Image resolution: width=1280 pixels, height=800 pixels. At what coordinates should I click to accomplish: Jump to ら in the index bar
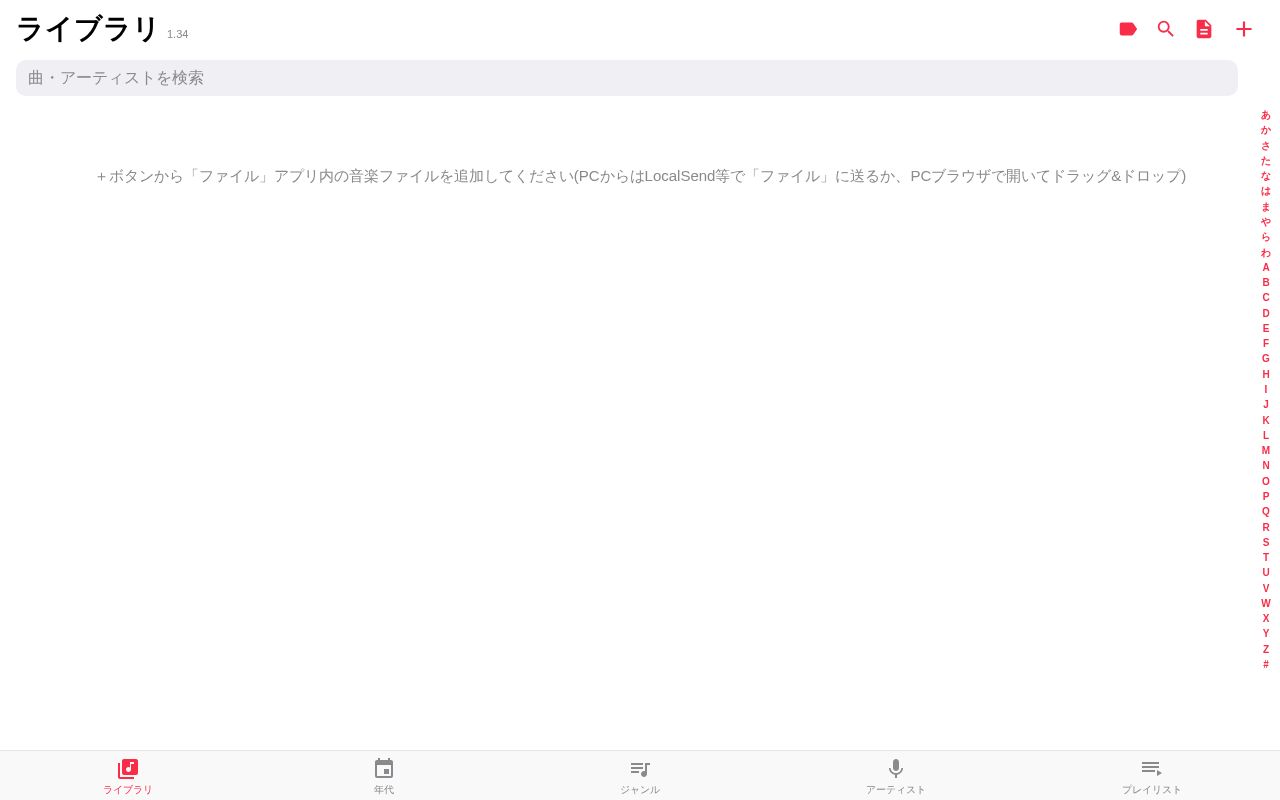1266,237
